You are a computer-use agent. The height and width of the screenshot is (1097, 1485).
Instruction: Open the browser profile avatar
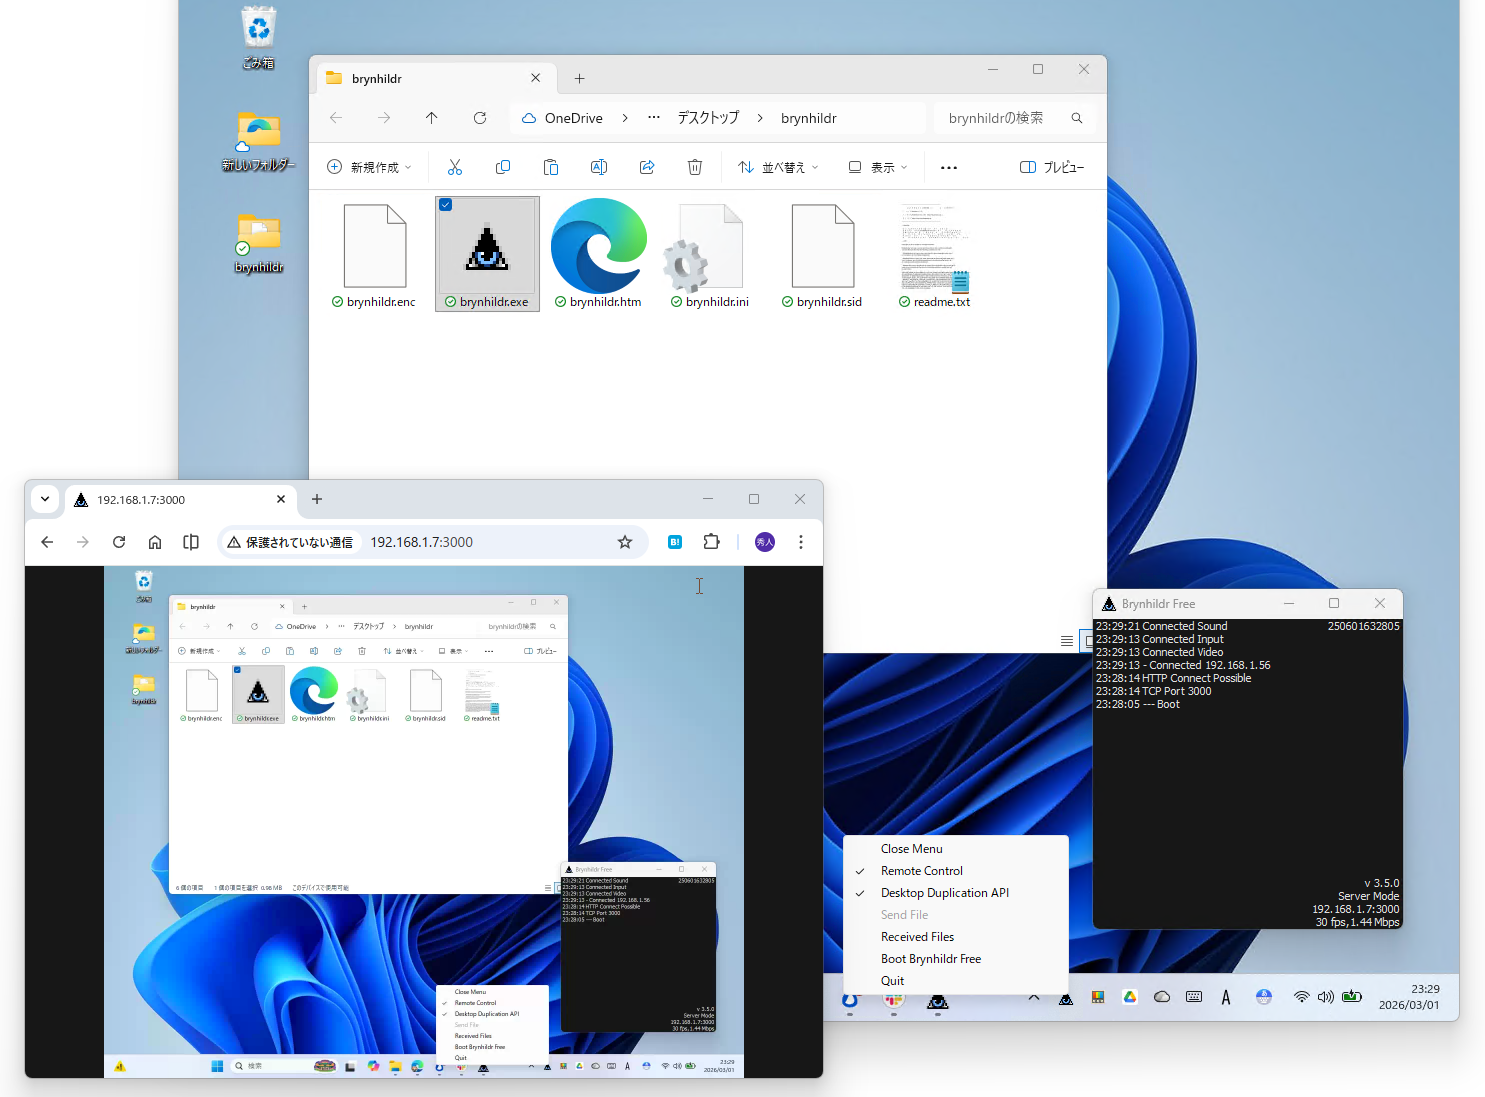tap(765, 542)
